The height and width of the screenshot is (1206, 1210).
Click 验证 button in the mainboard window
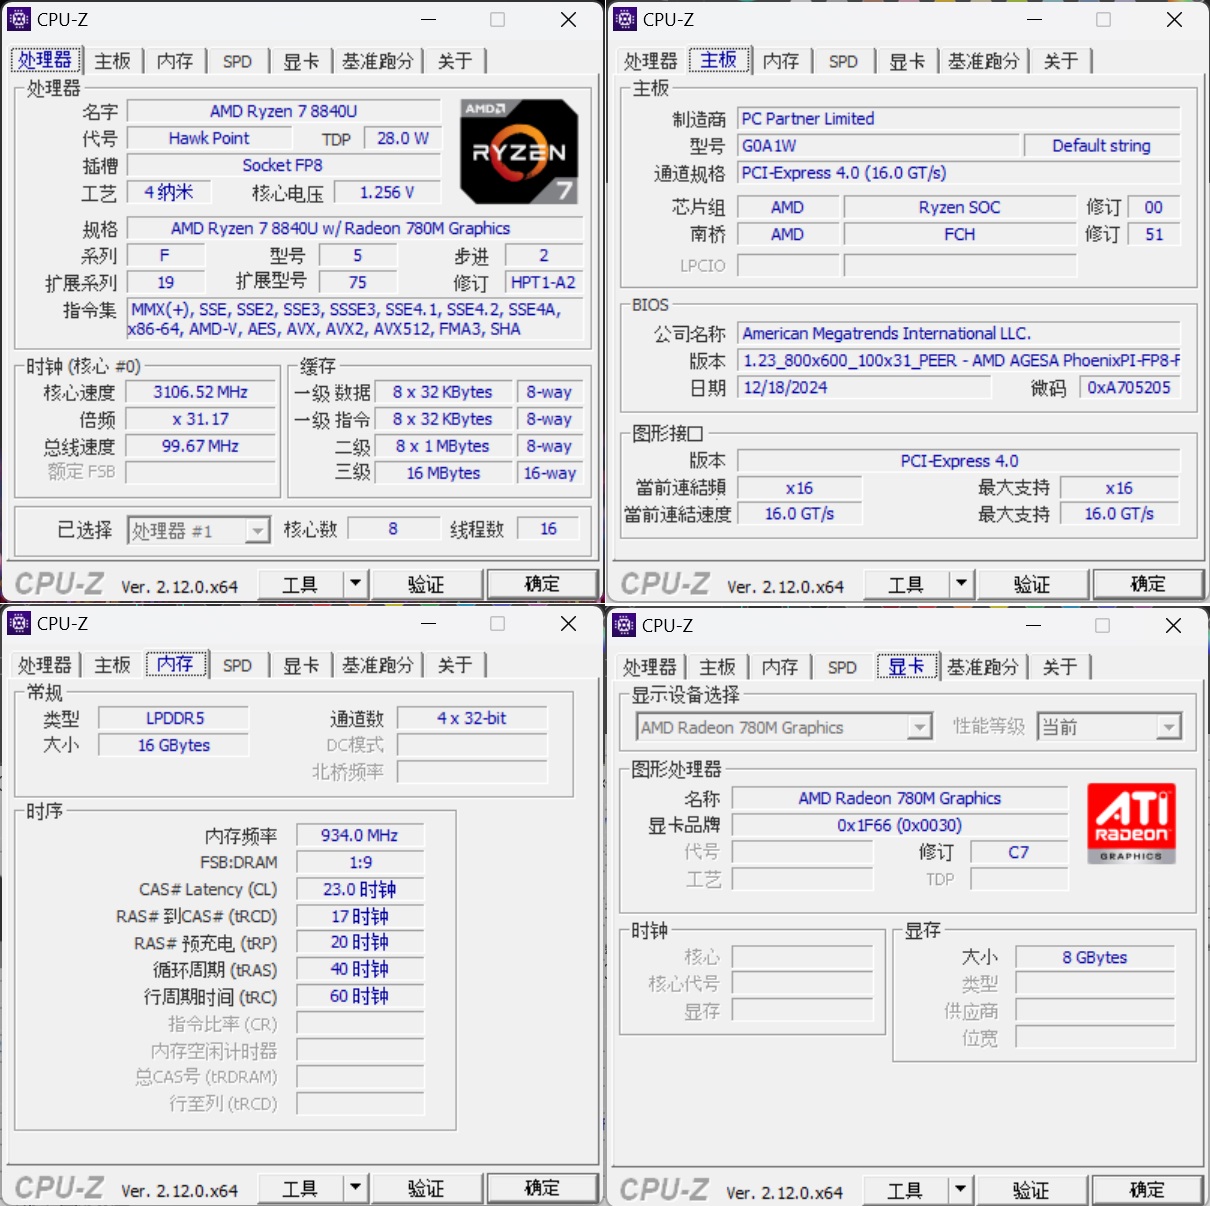pos(1032,584)
